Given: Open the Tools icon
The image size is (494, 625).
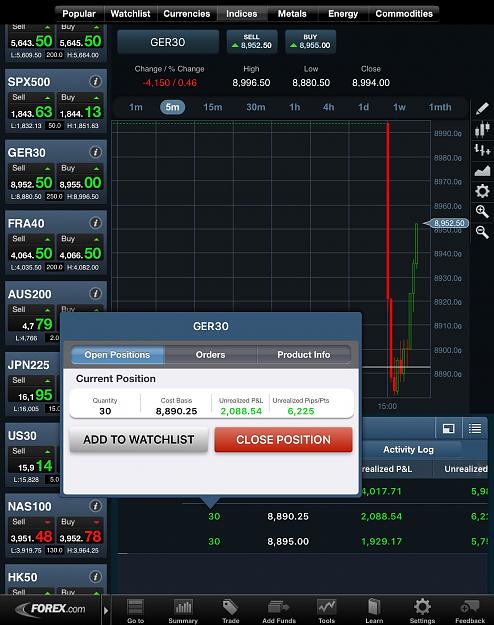Looking at the screenshot, I should tap(327, 611).
